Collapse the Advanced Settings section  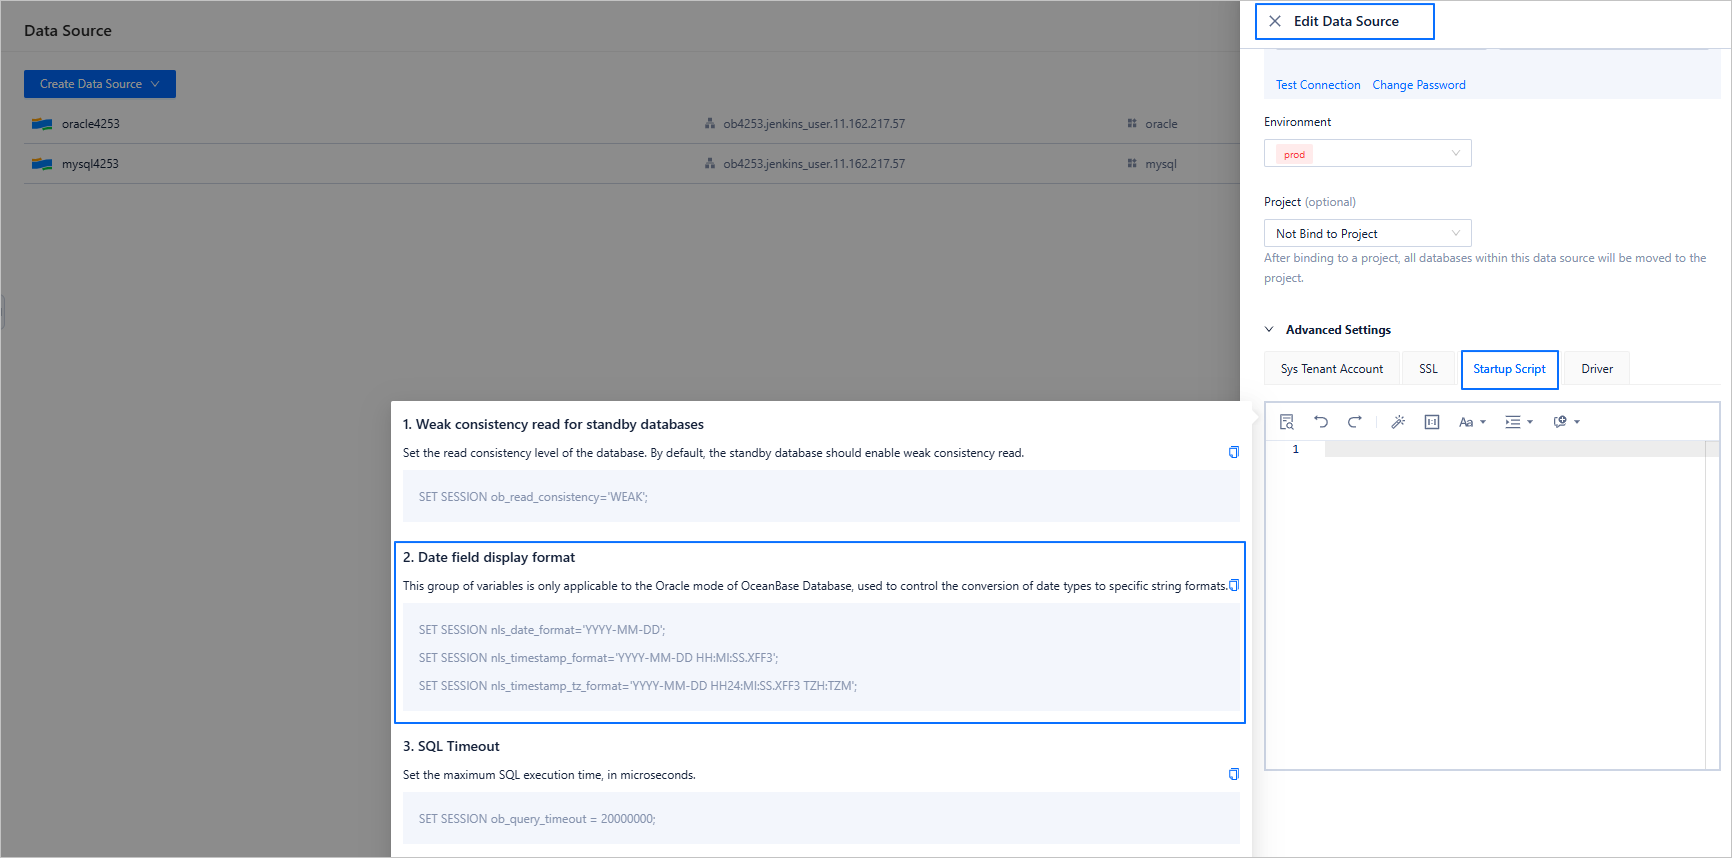(x=1270, y=330)
